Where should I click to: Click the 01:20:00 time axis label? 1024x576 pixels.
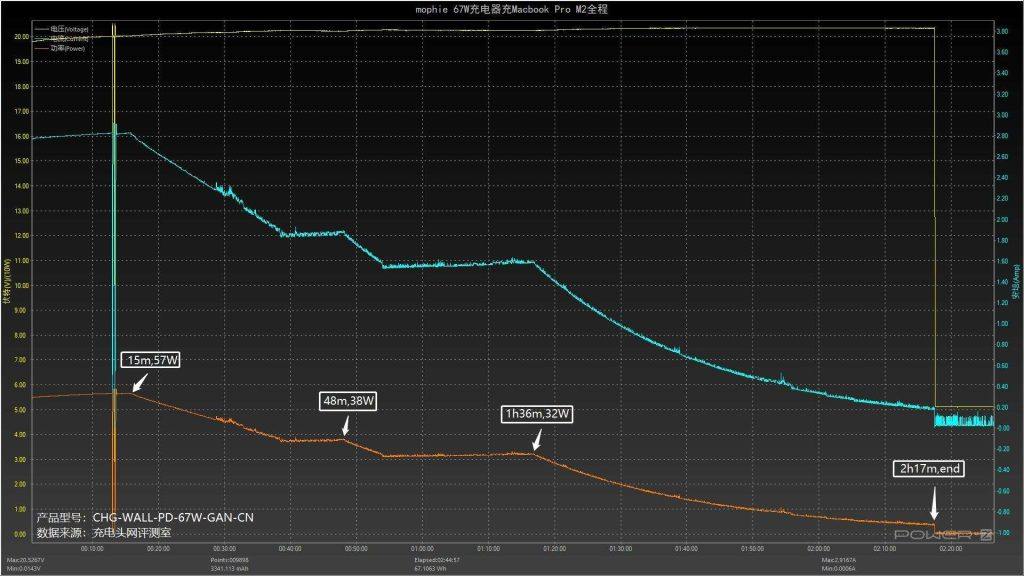pos(554,549)
